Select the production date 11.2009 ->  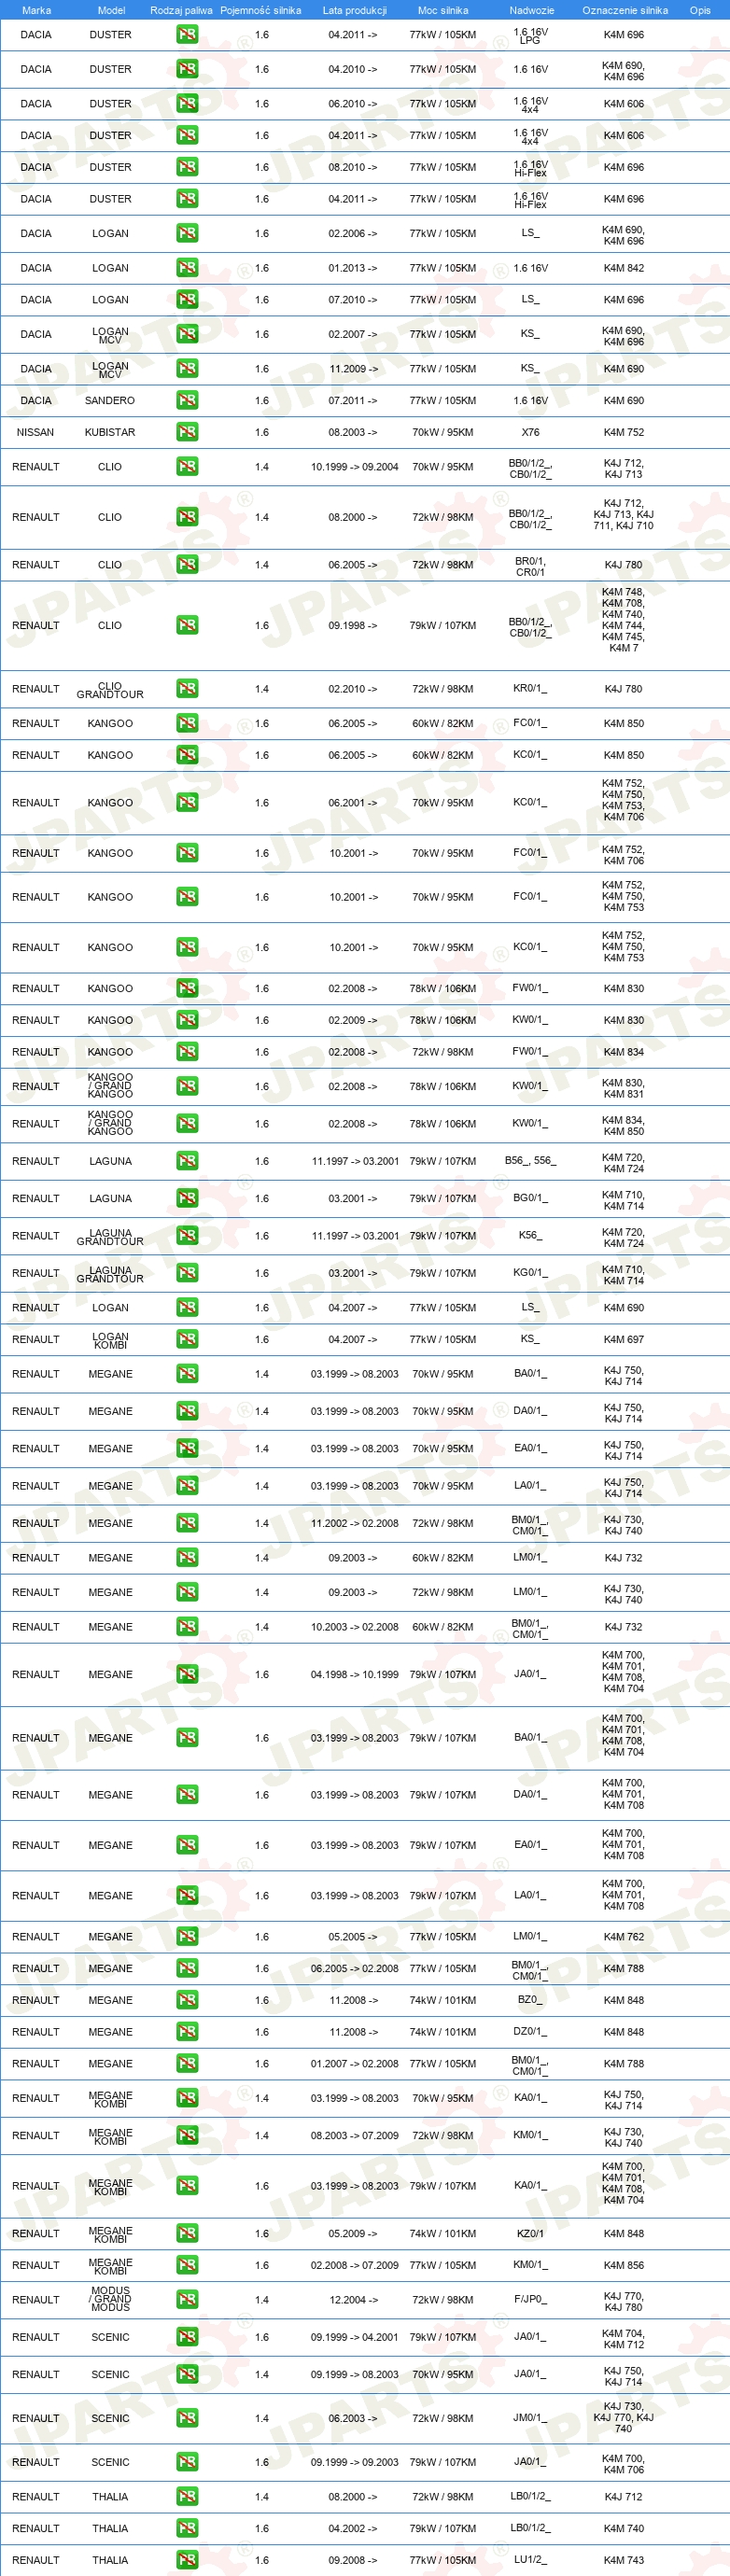tap(353, 369)
